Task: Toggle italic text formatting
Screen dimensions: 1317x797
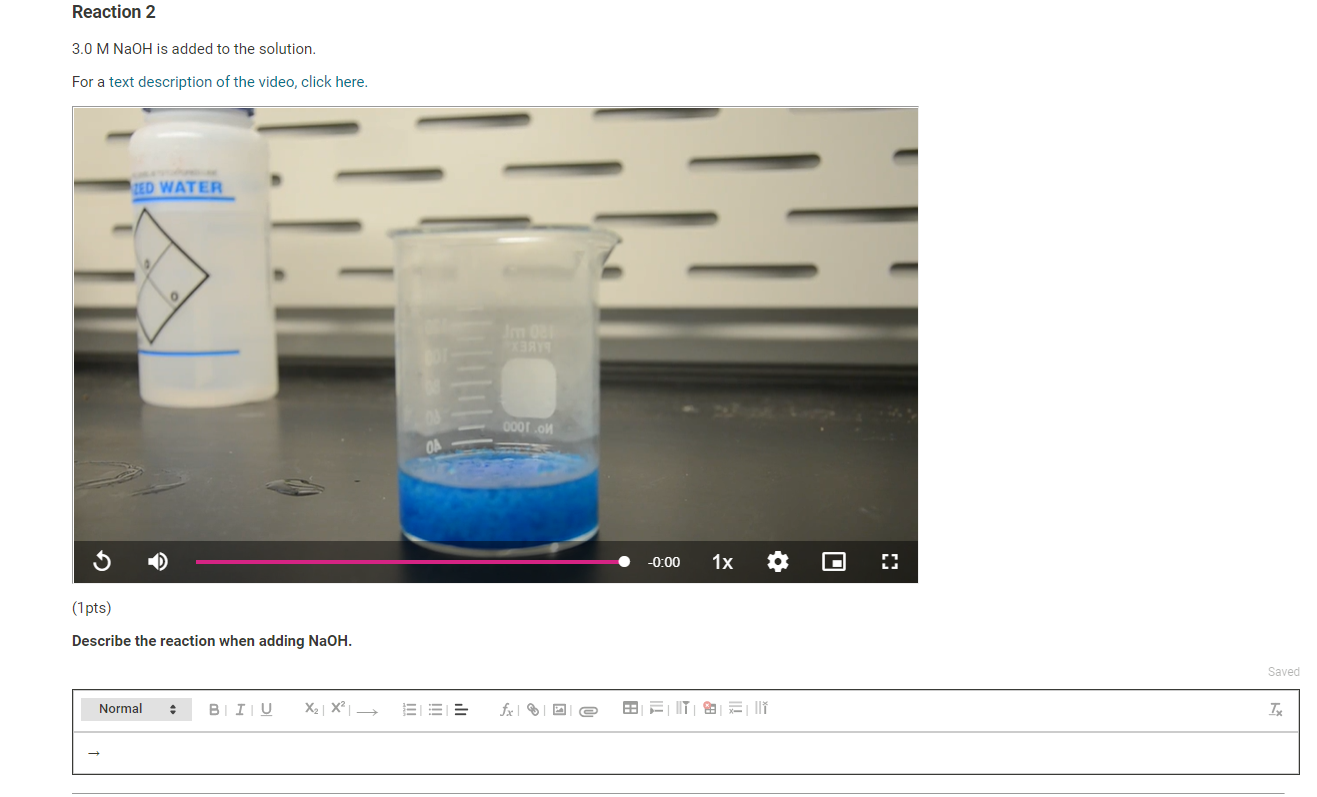Action: point(240,709)
